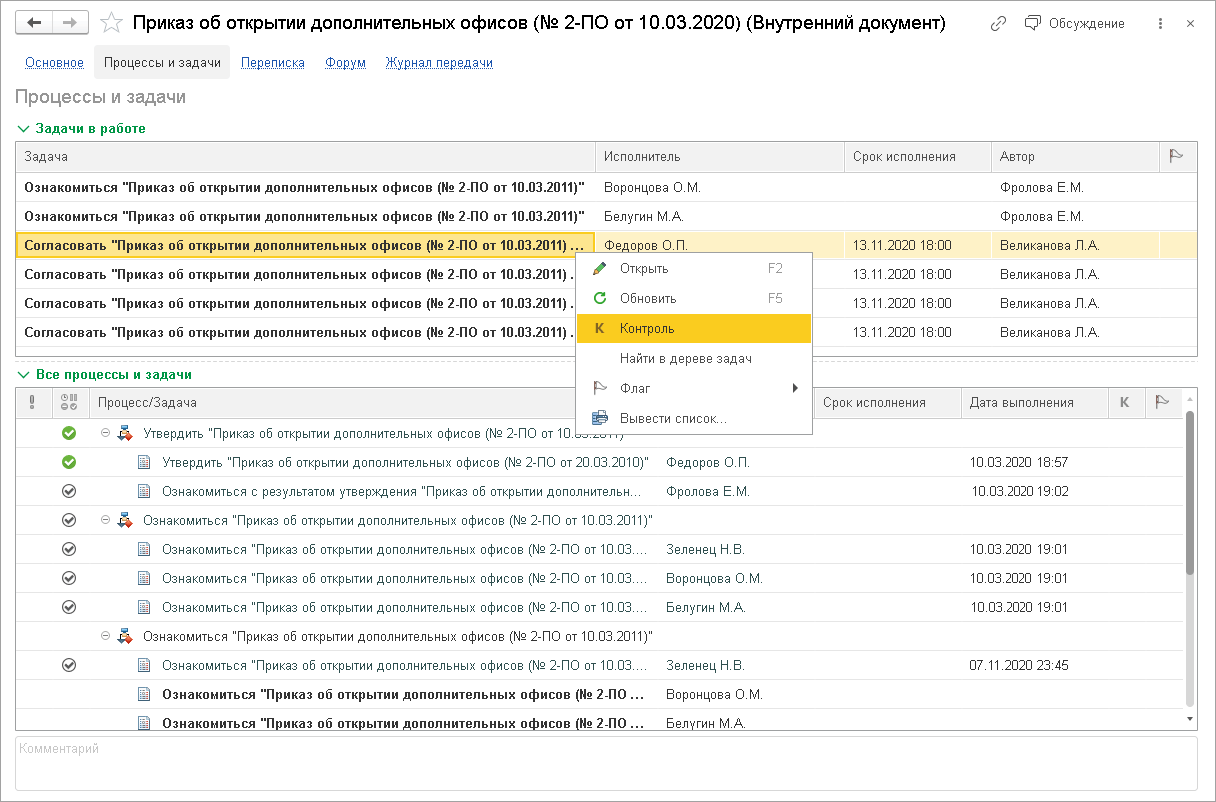Click green refresh icon of Обновить item

[x=599, y=298]
